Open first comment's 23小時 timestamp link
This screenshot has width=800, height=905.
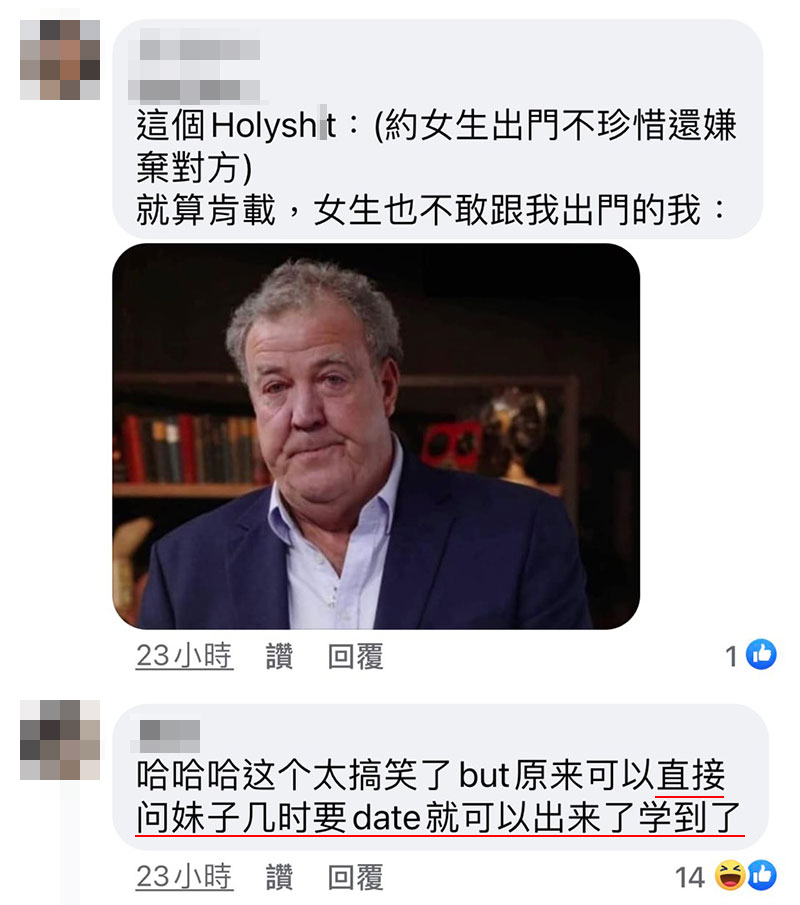pyautogui.click(x=185, y=656)
